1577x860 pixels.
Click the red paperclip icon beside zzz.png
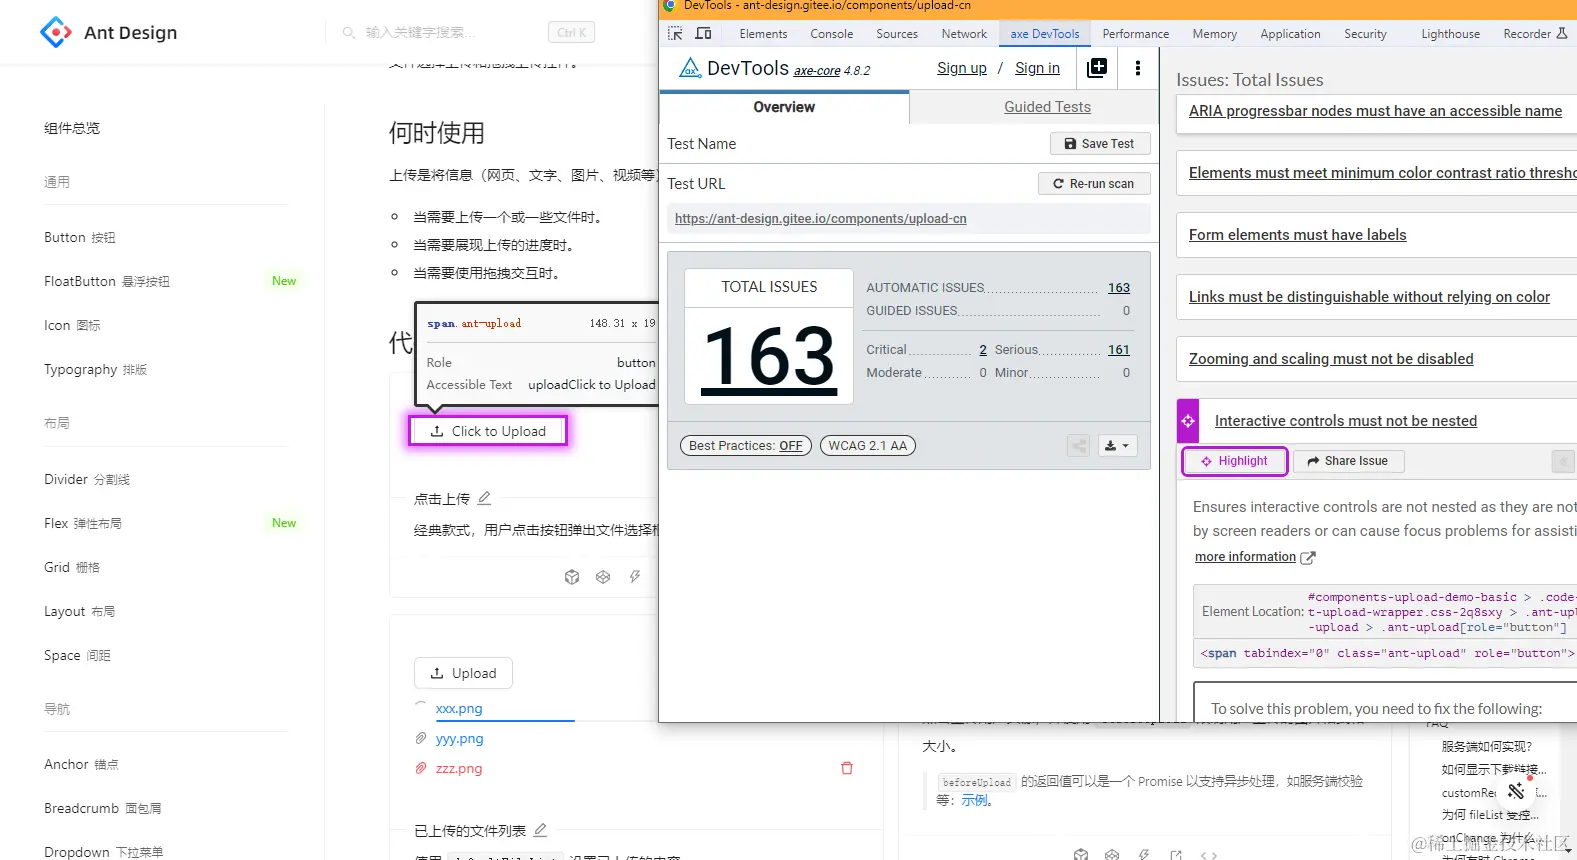(x=421, y=768)
